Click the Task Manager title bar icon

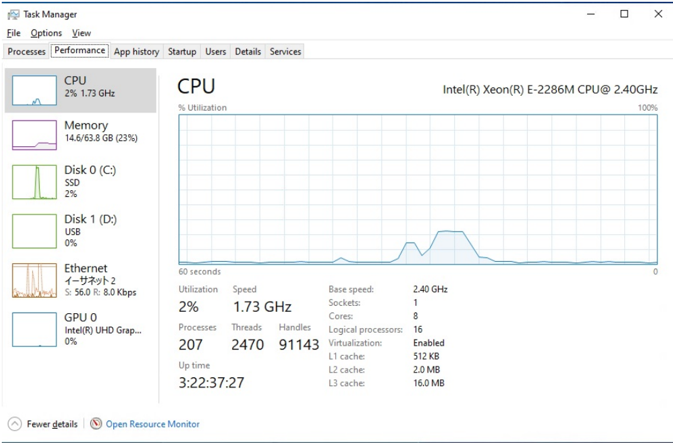point(13,15)
